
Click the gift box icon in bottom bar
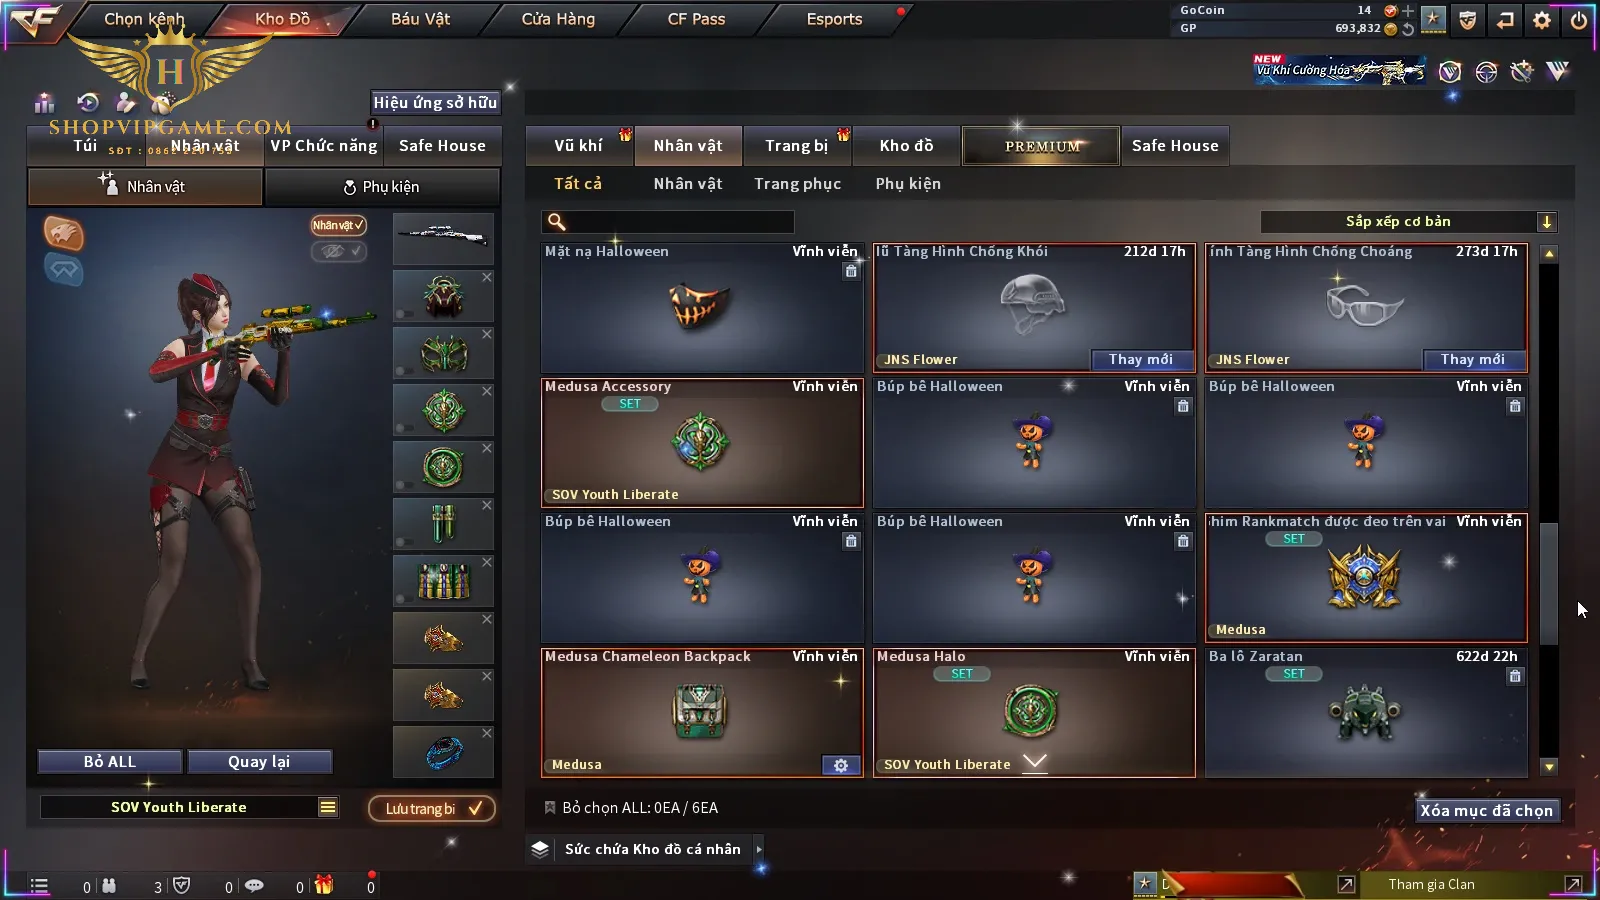324,885
